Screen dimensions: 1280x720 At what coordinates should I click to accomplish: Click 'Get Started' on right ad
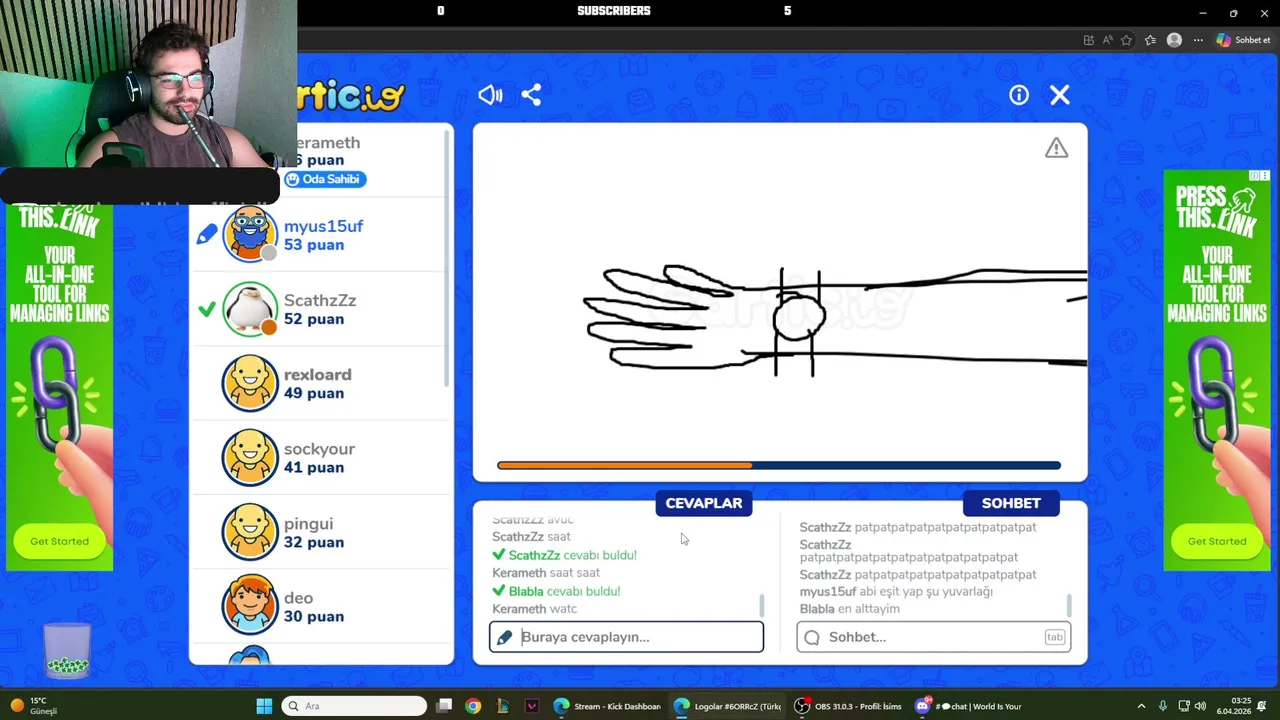(x=1217, y=541)
